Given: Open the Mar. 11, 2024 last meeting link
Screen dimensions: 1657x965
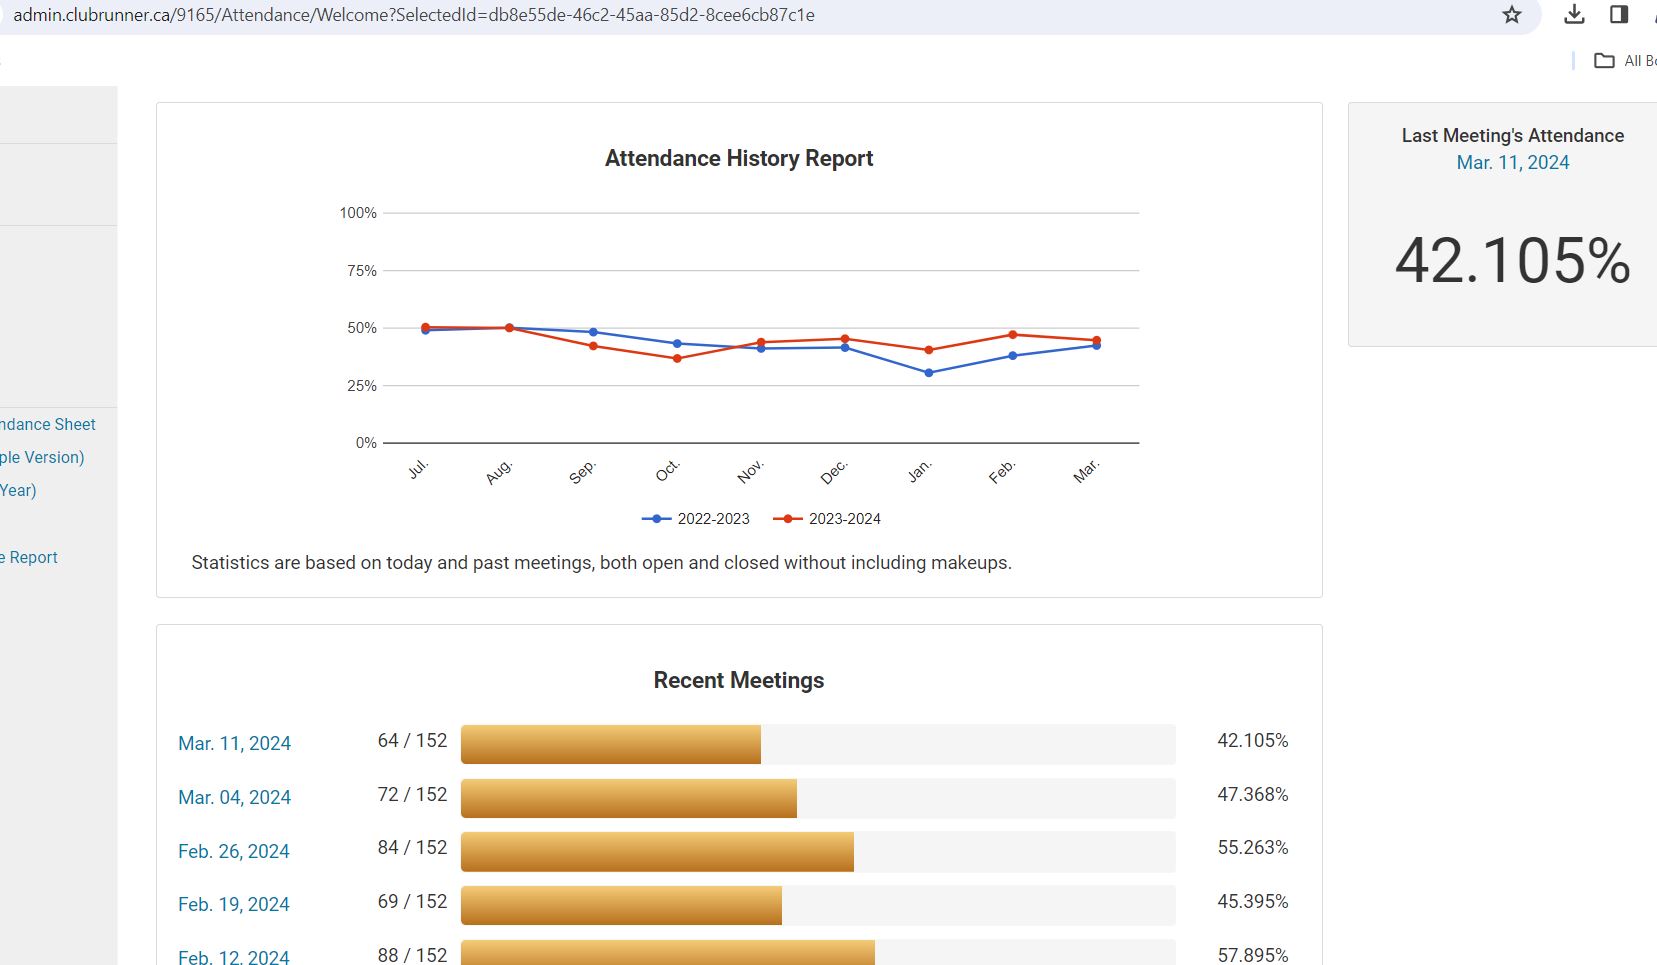Looking at the screenshot, I should 1512,162.
